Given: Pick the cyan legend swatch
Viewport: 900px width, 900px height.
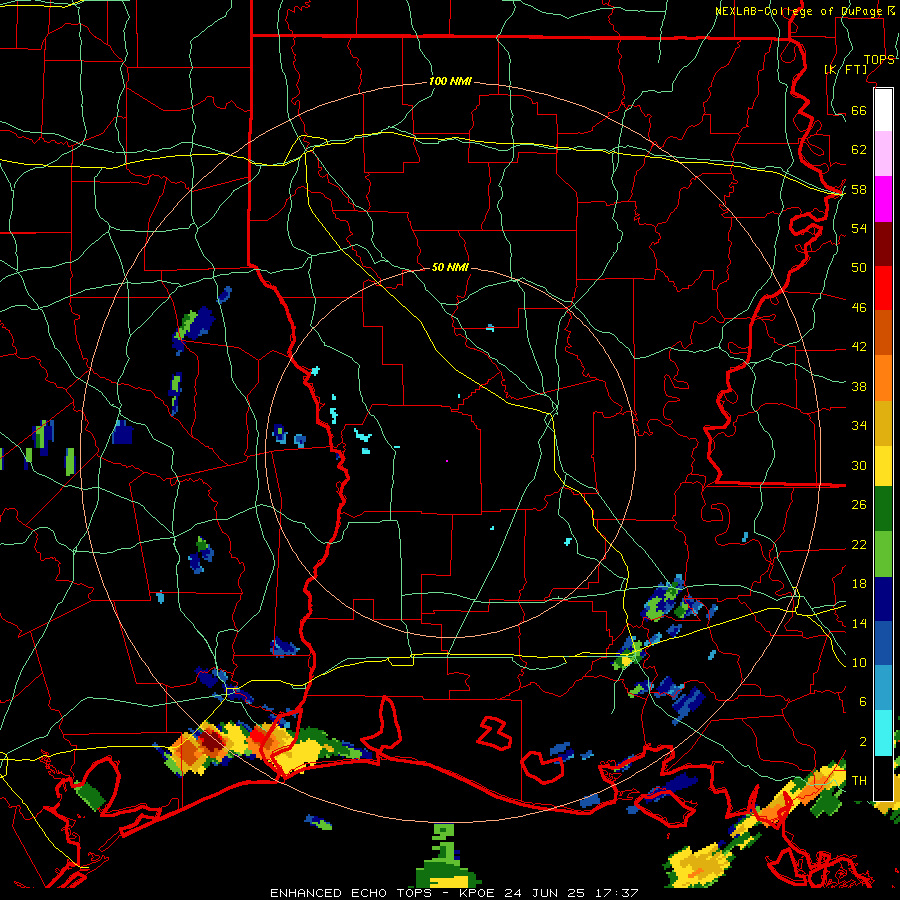Looking at the screenshot, I should tap(883, 732).
